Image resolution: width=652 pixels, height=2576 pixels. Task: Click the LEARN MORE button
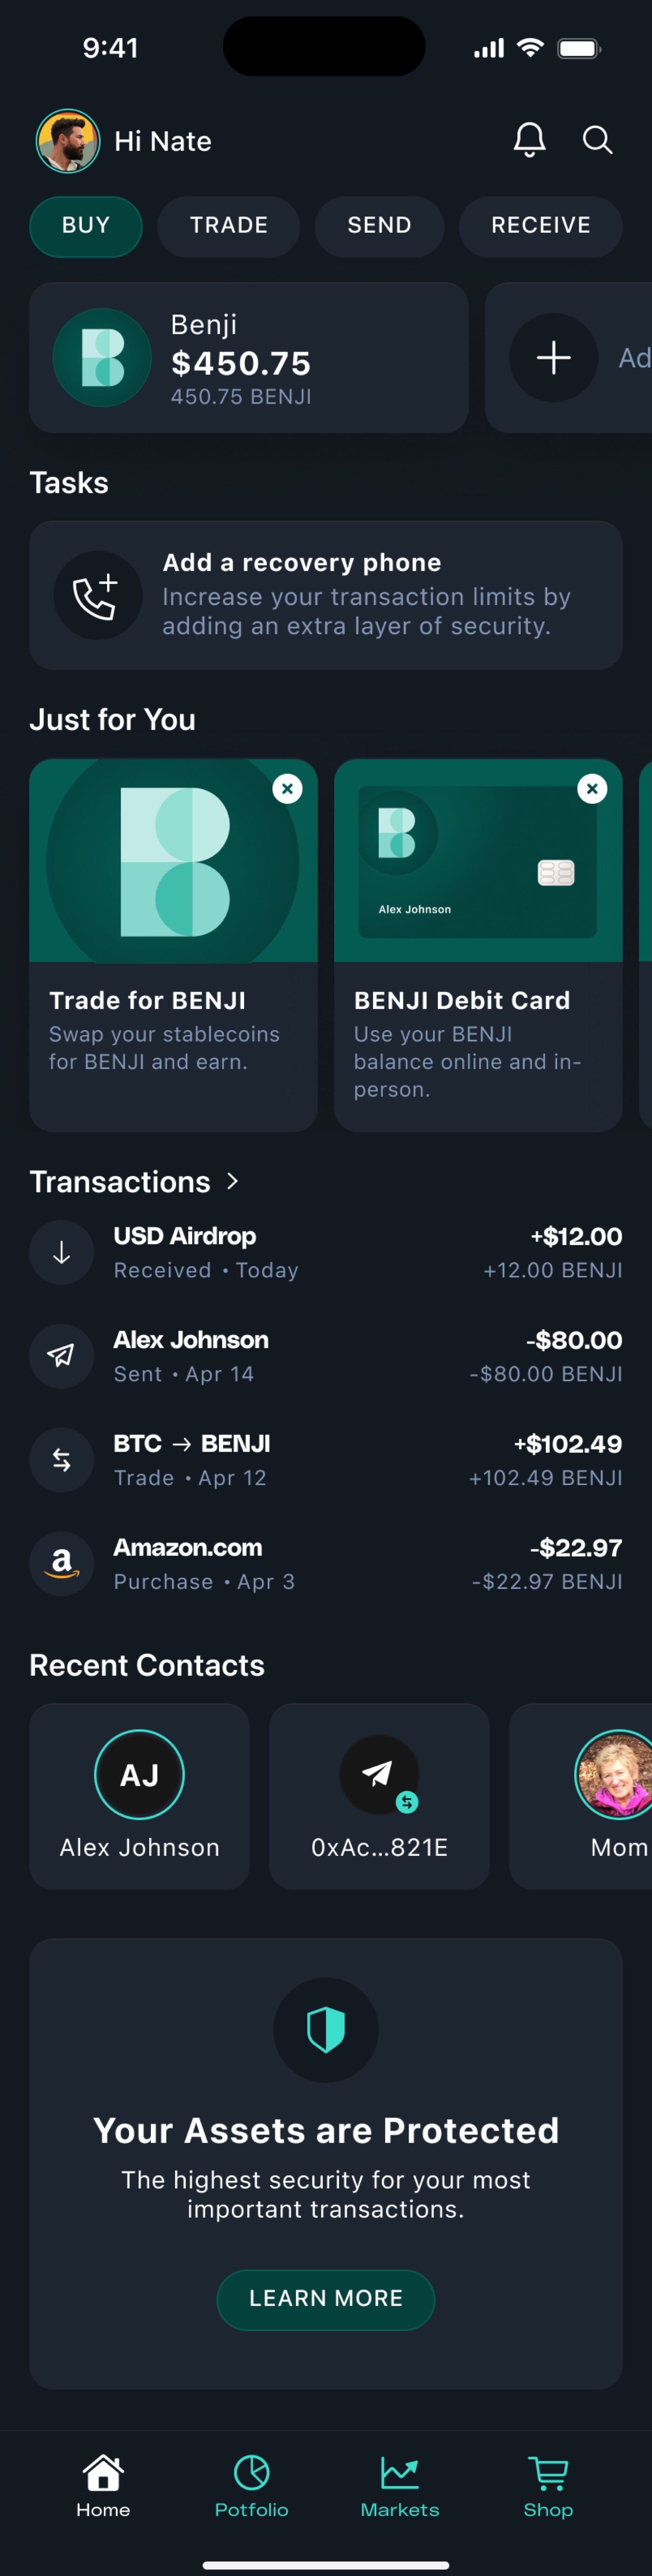[x=326, y=2299]
